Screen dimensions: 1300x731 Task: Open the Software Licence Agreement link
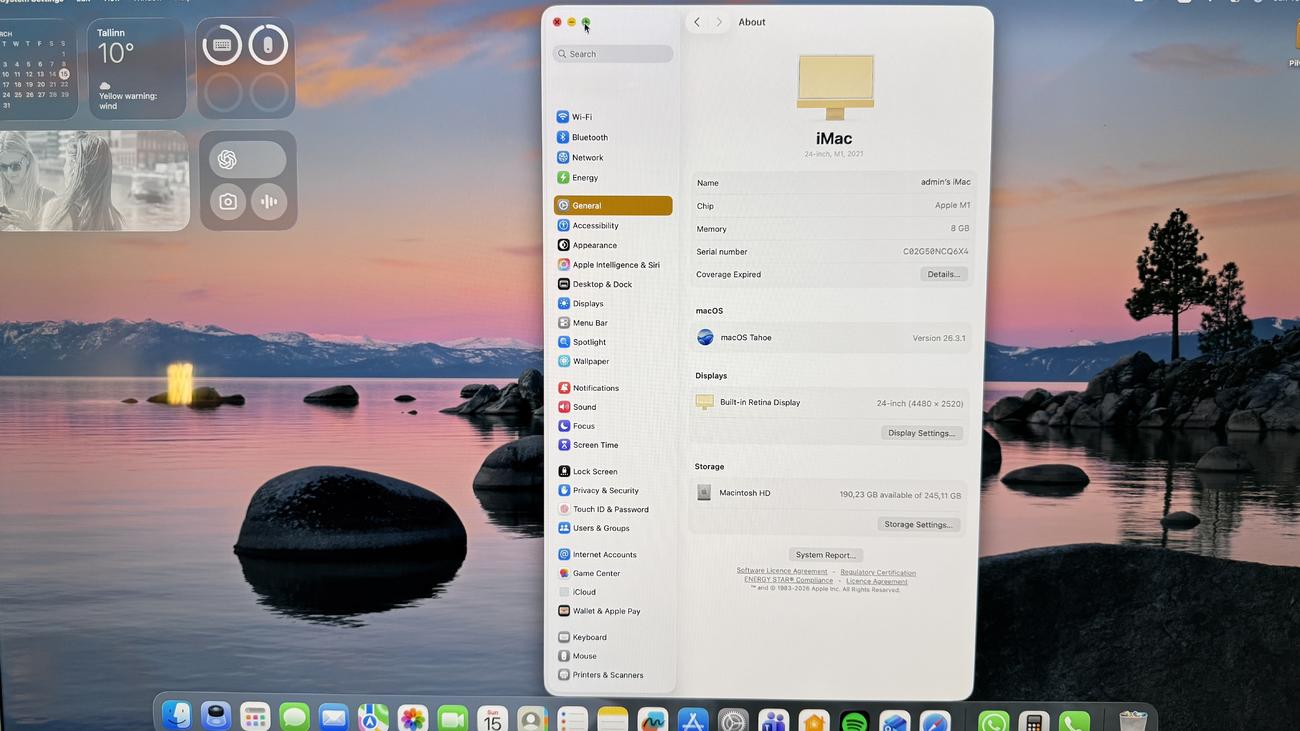(x=781, y=571)
